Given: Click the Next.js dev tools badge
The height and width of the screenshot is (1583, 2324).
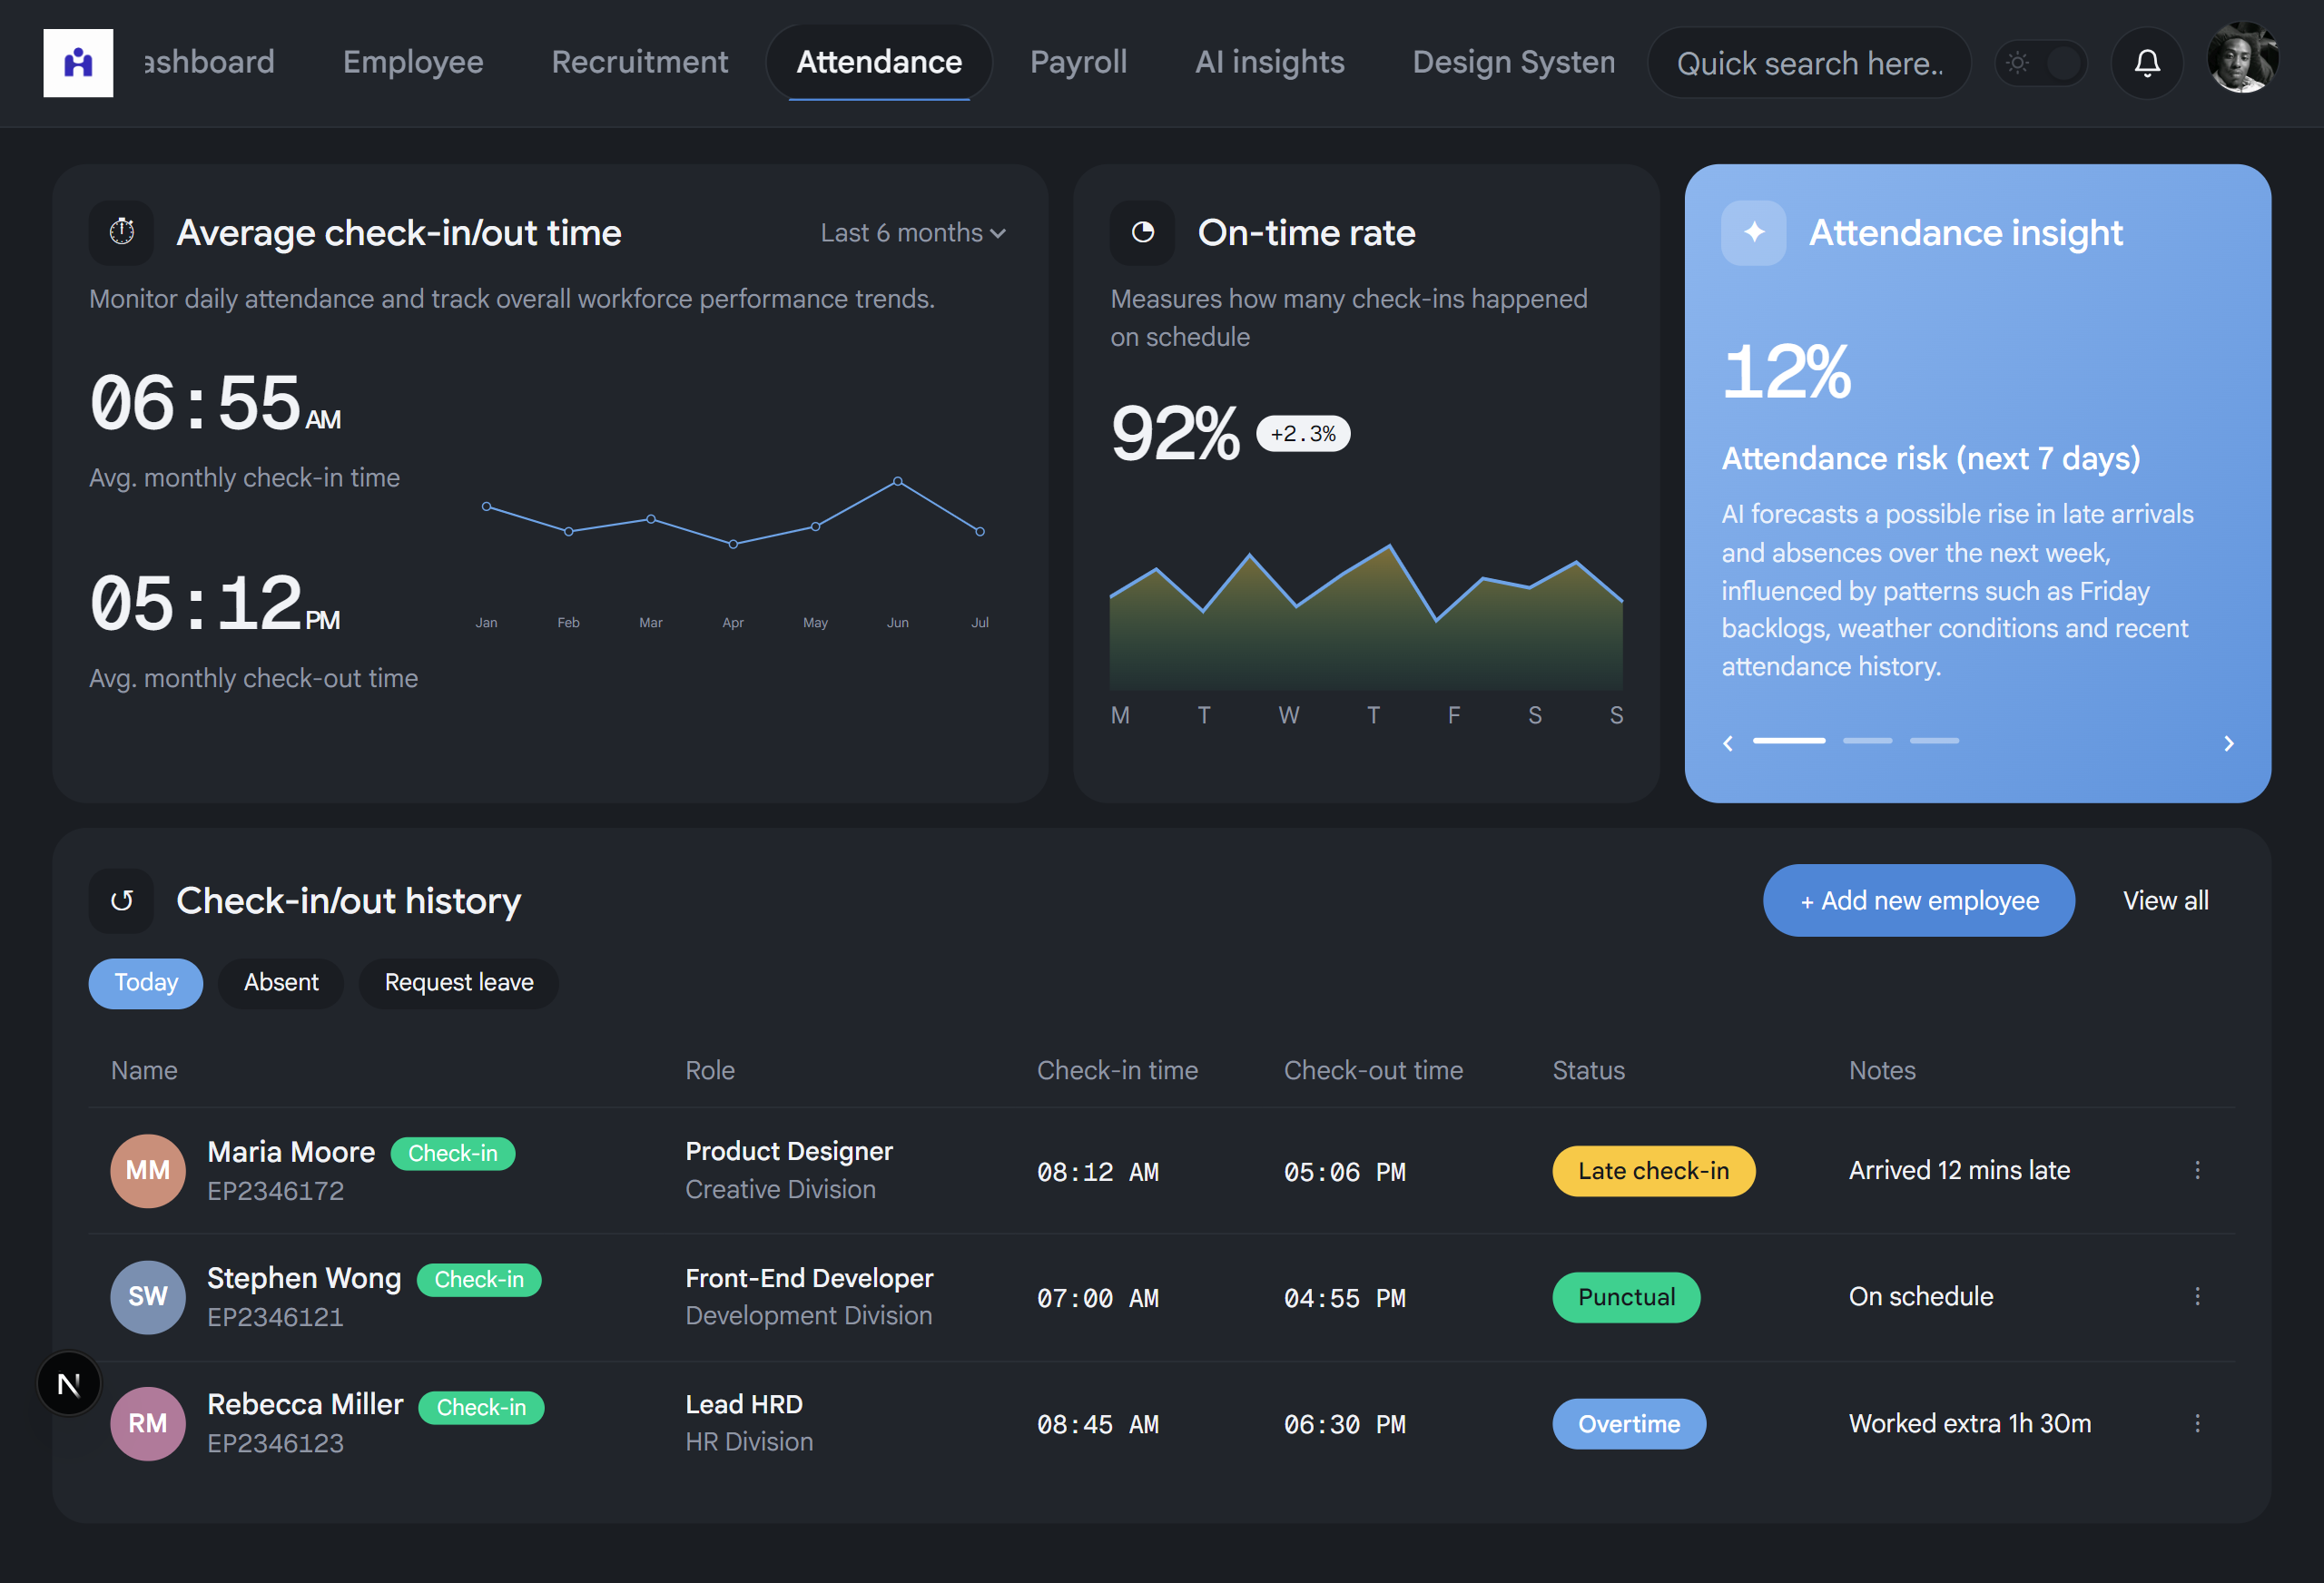Looking at the screenshot, I should [69, 1384].
